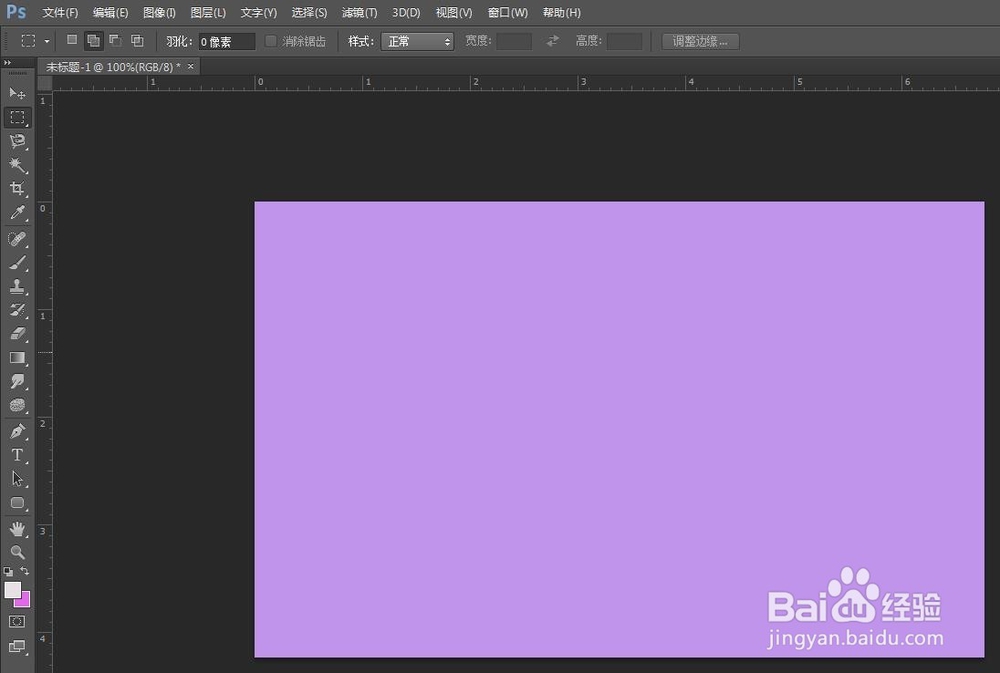1000x673 pixels.
Task: Select the History Brush tool
Action: click(x=17, y=311)
